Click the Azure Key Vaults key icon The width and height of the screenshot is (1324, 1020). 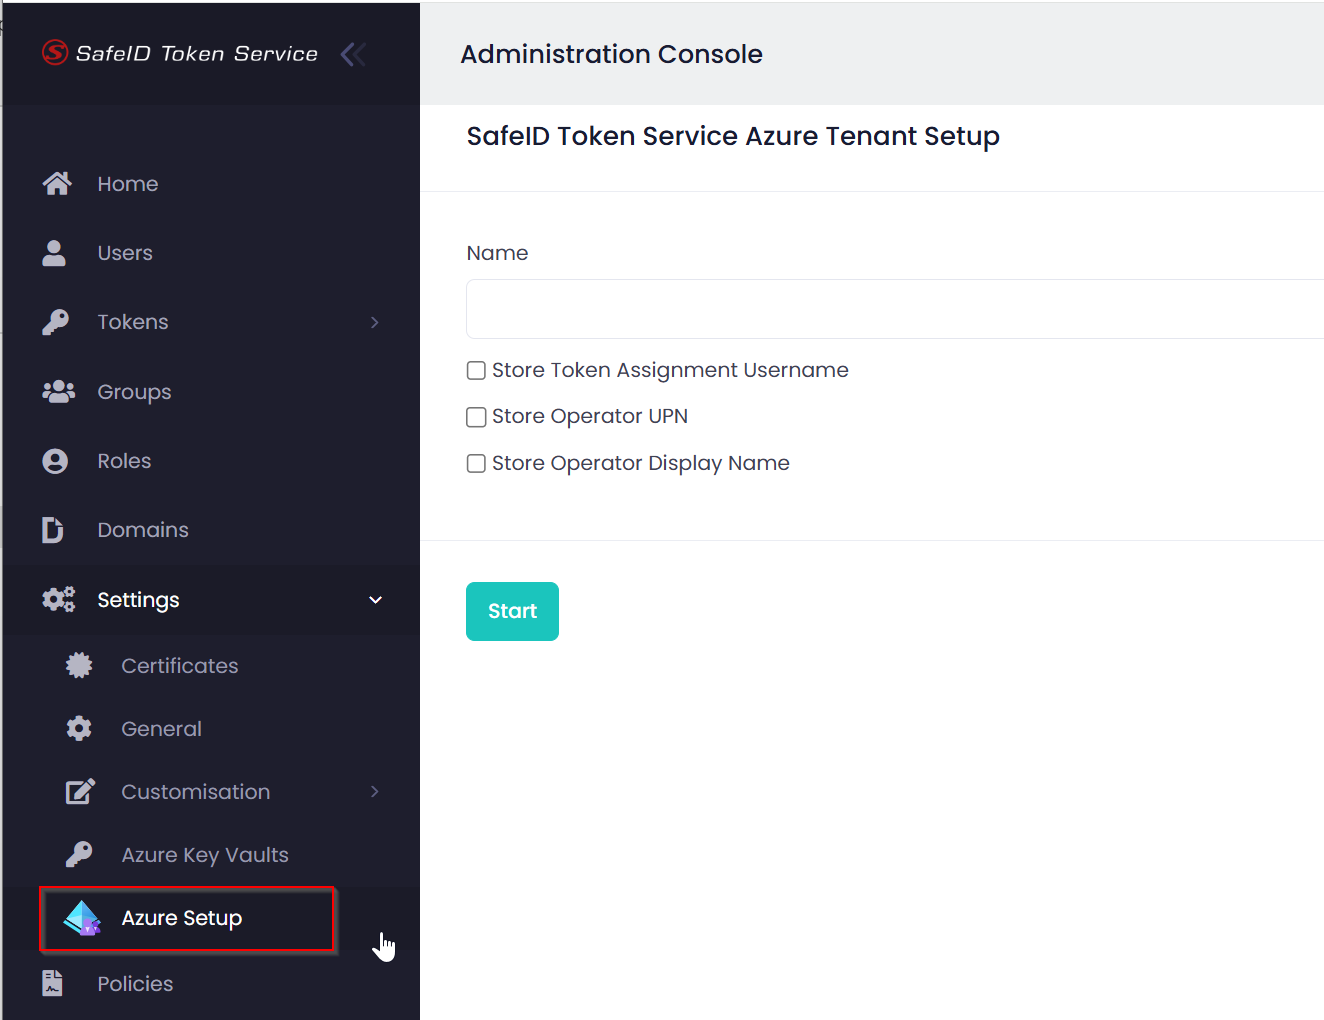pyautogui.click(x=79, y=855)
